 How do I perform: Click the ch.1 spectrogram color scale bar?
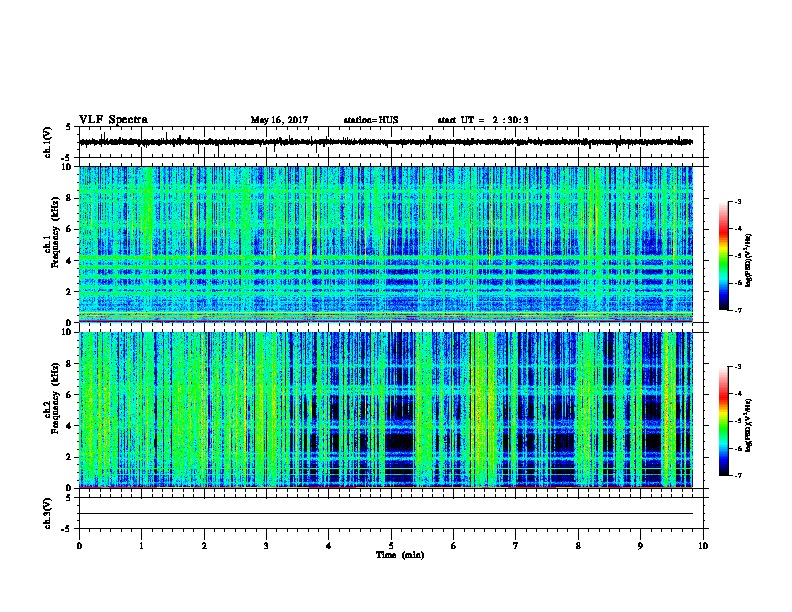723,256
